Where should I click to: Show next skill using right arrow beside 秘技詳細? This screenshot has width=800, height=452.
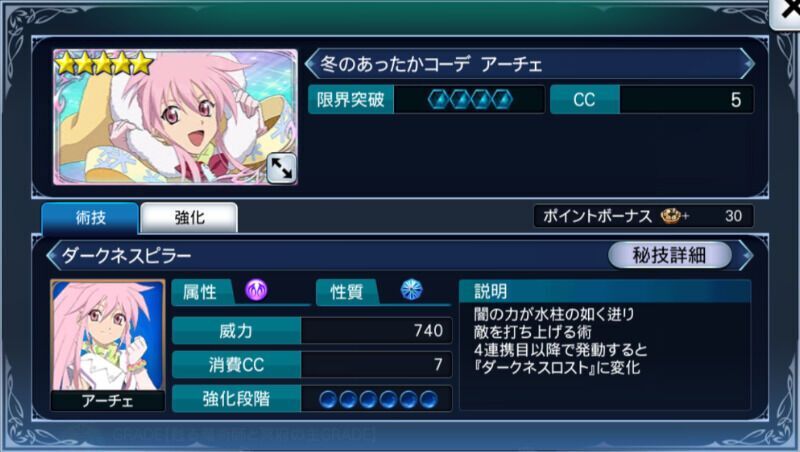pyautogui.click(x=745, y=255)
